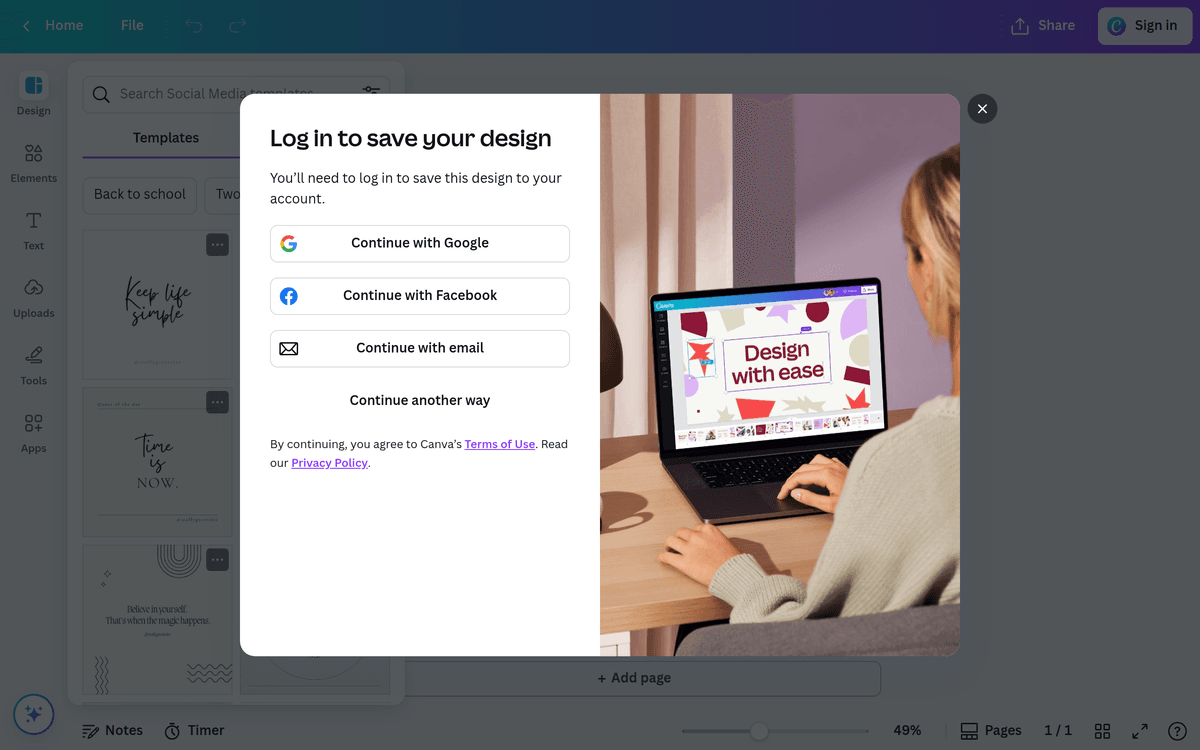Screen dimensions: 1200x750
Task: Select the Back to school category chip
Action: tap(140, 194)
